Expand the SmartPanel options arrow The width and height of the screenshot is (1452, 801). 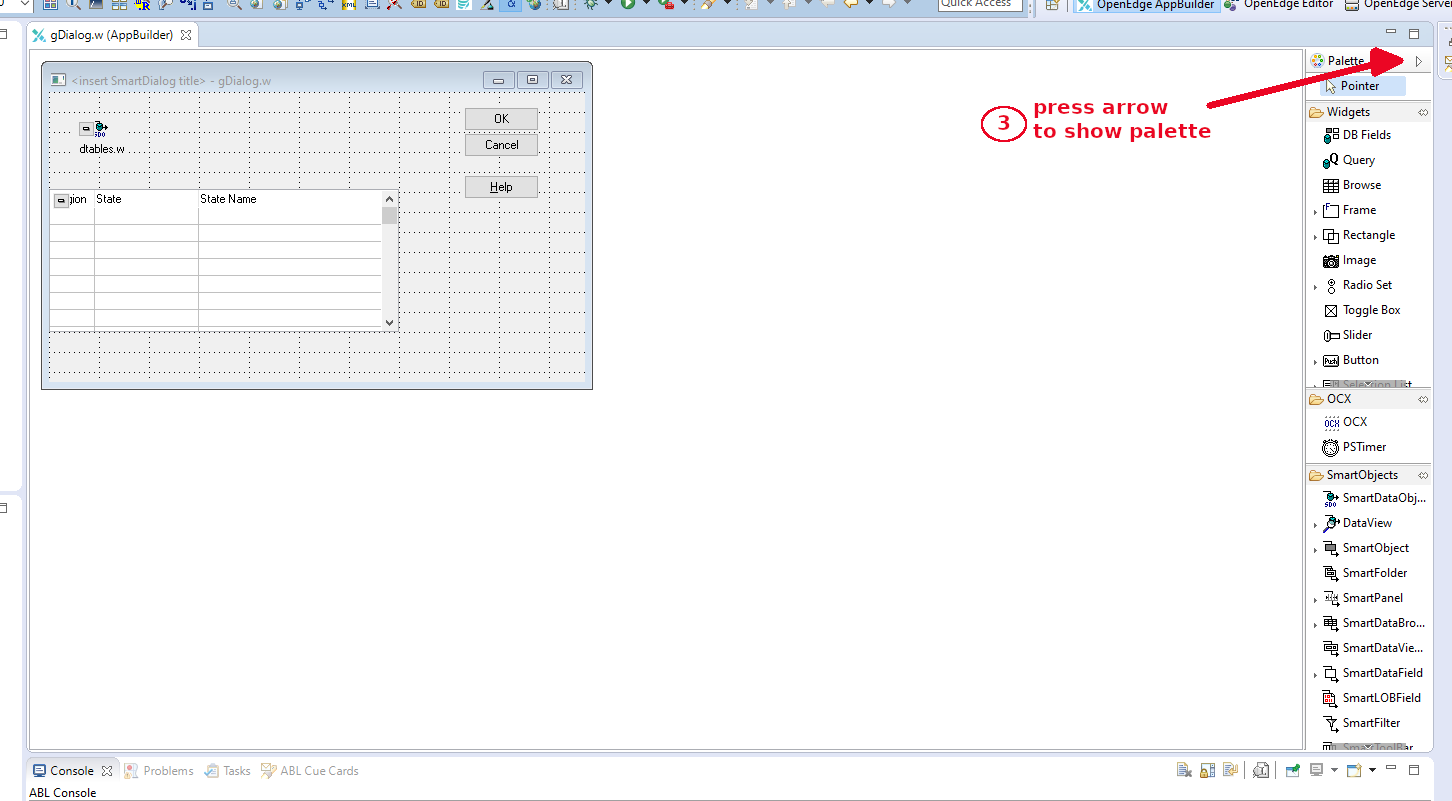coord(1315,599)
